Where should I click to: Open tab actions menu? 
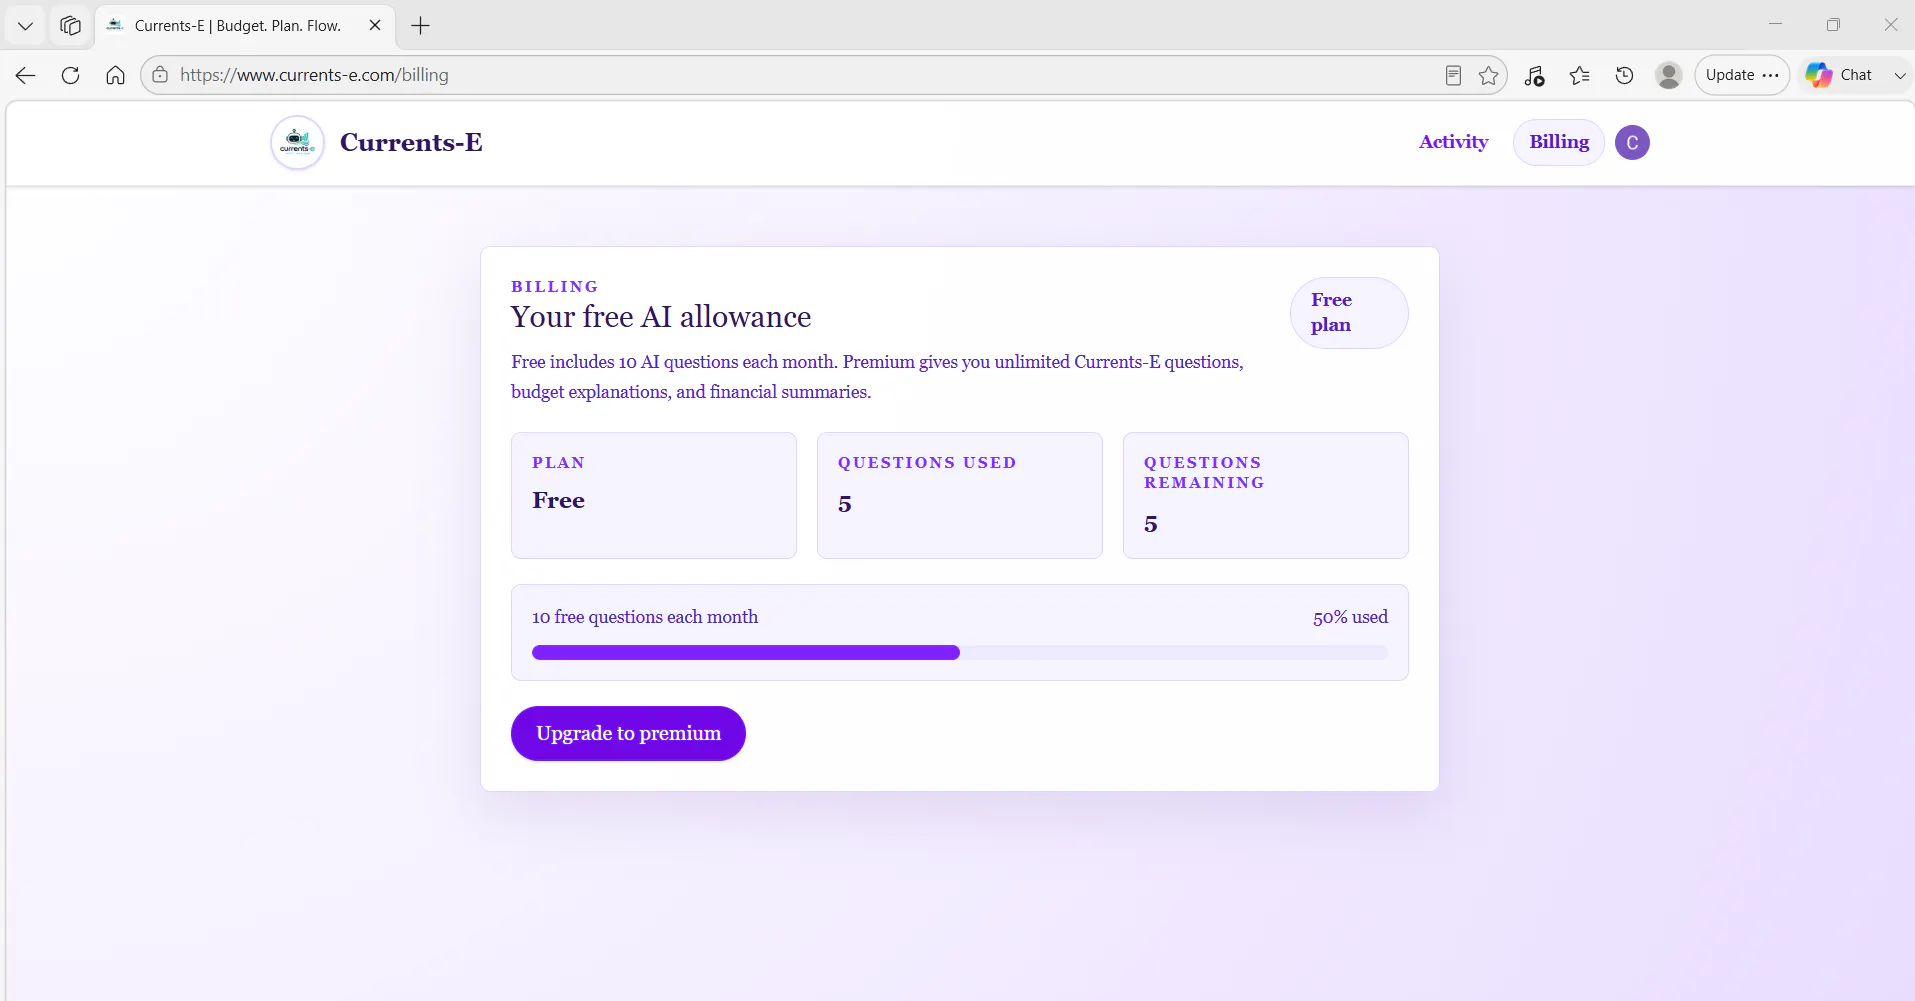[26, 26]
